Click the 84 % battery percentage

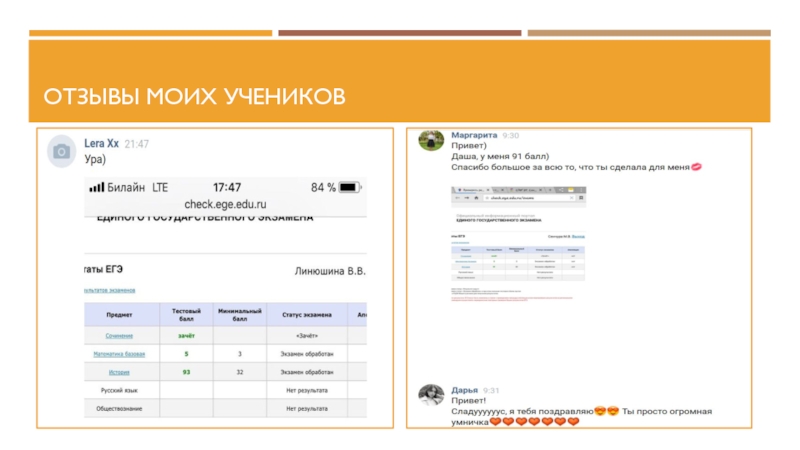(x=323, y=188)
